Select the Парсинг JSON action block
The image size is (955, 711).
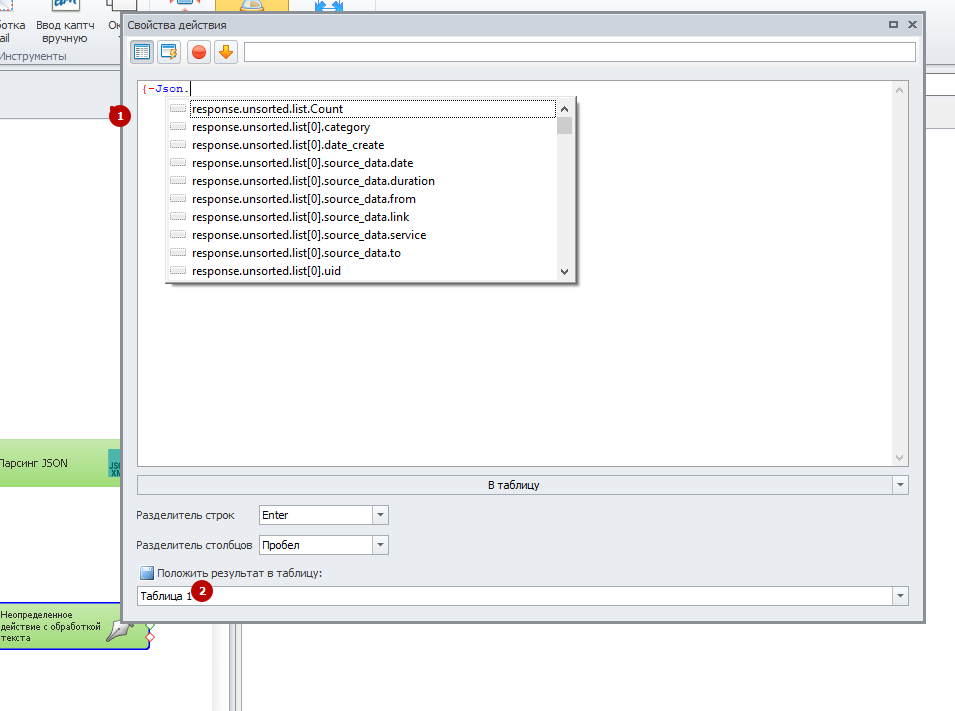60,463
